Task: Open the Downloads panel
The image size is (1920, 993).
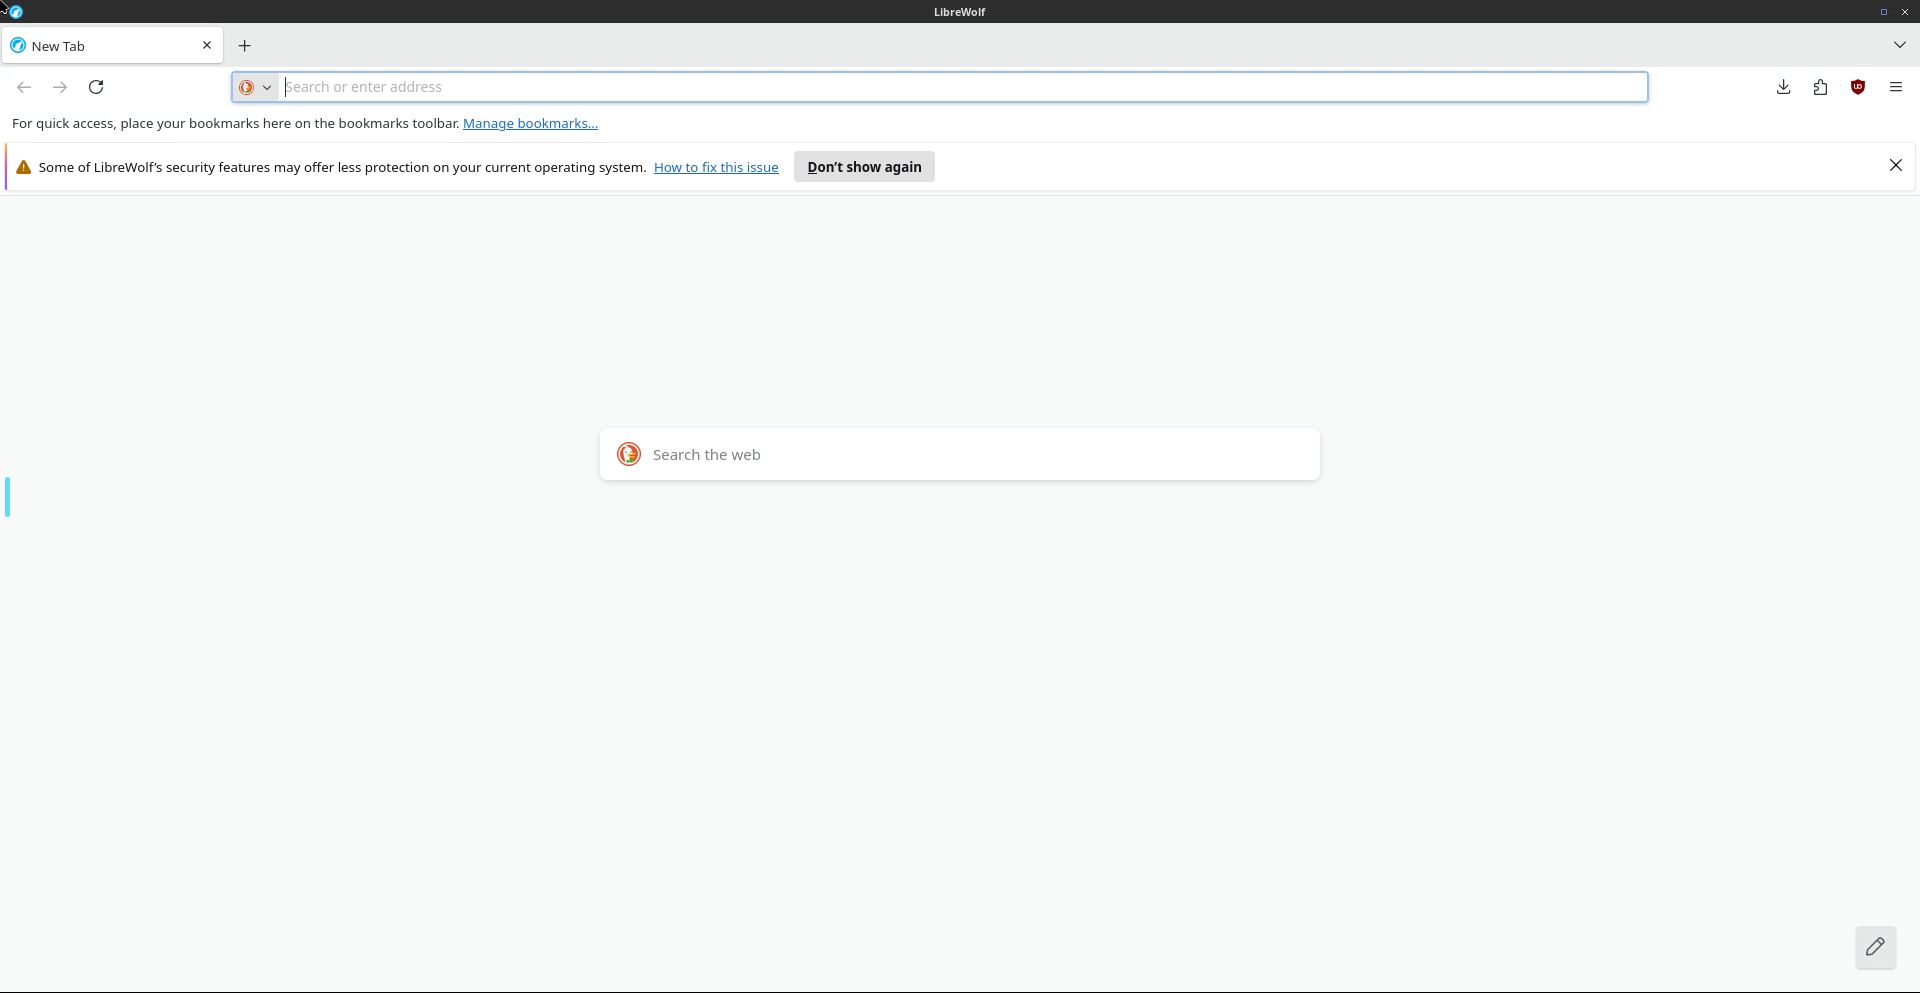Action: point(1783,87)
